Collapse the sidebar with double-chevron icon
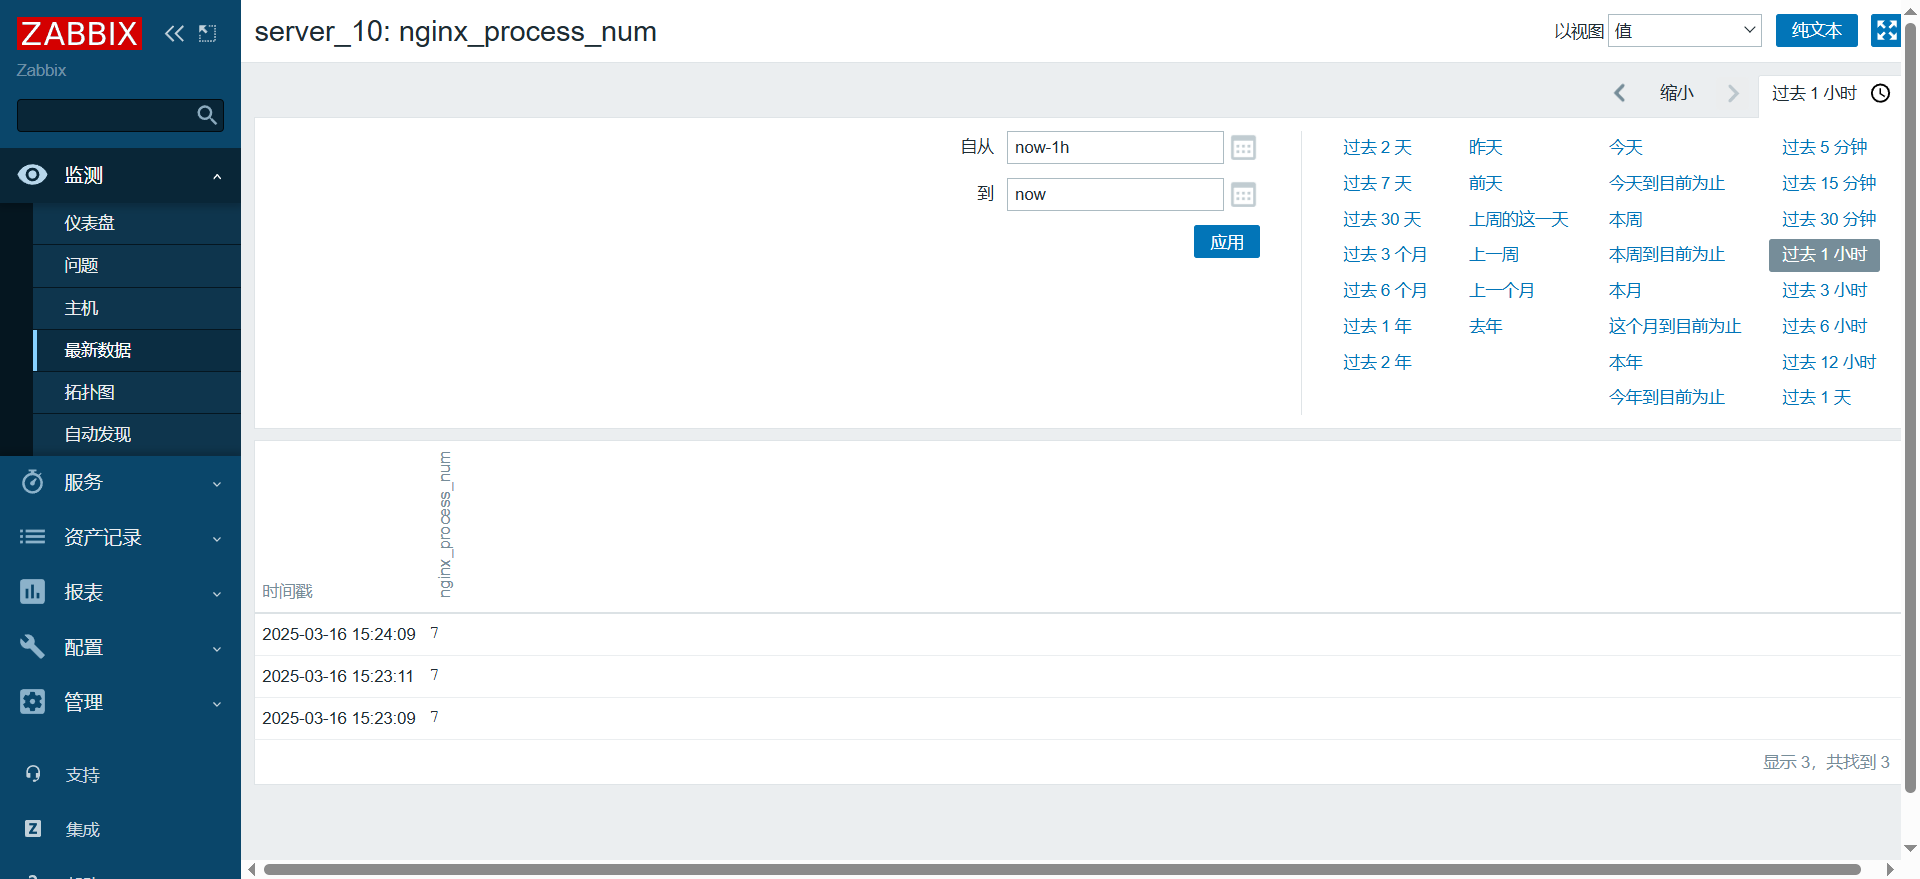1920x879 pixels. point(174,33)
